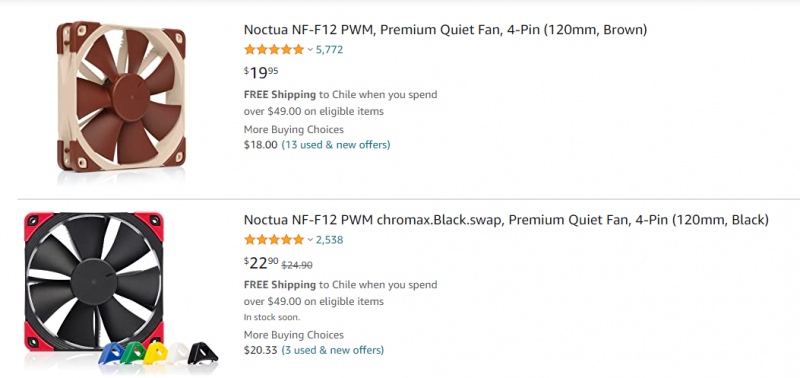Viewport: 800px width, 378px height.
Task: Open the 2,538 reviews link
Action: click(x=329, y=239)
